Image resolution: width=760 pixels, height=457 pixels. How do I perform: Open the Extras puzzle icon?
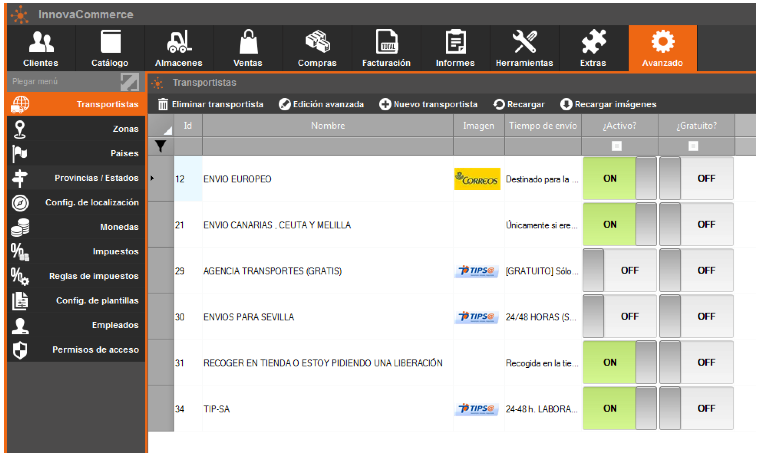click(593, 42)
